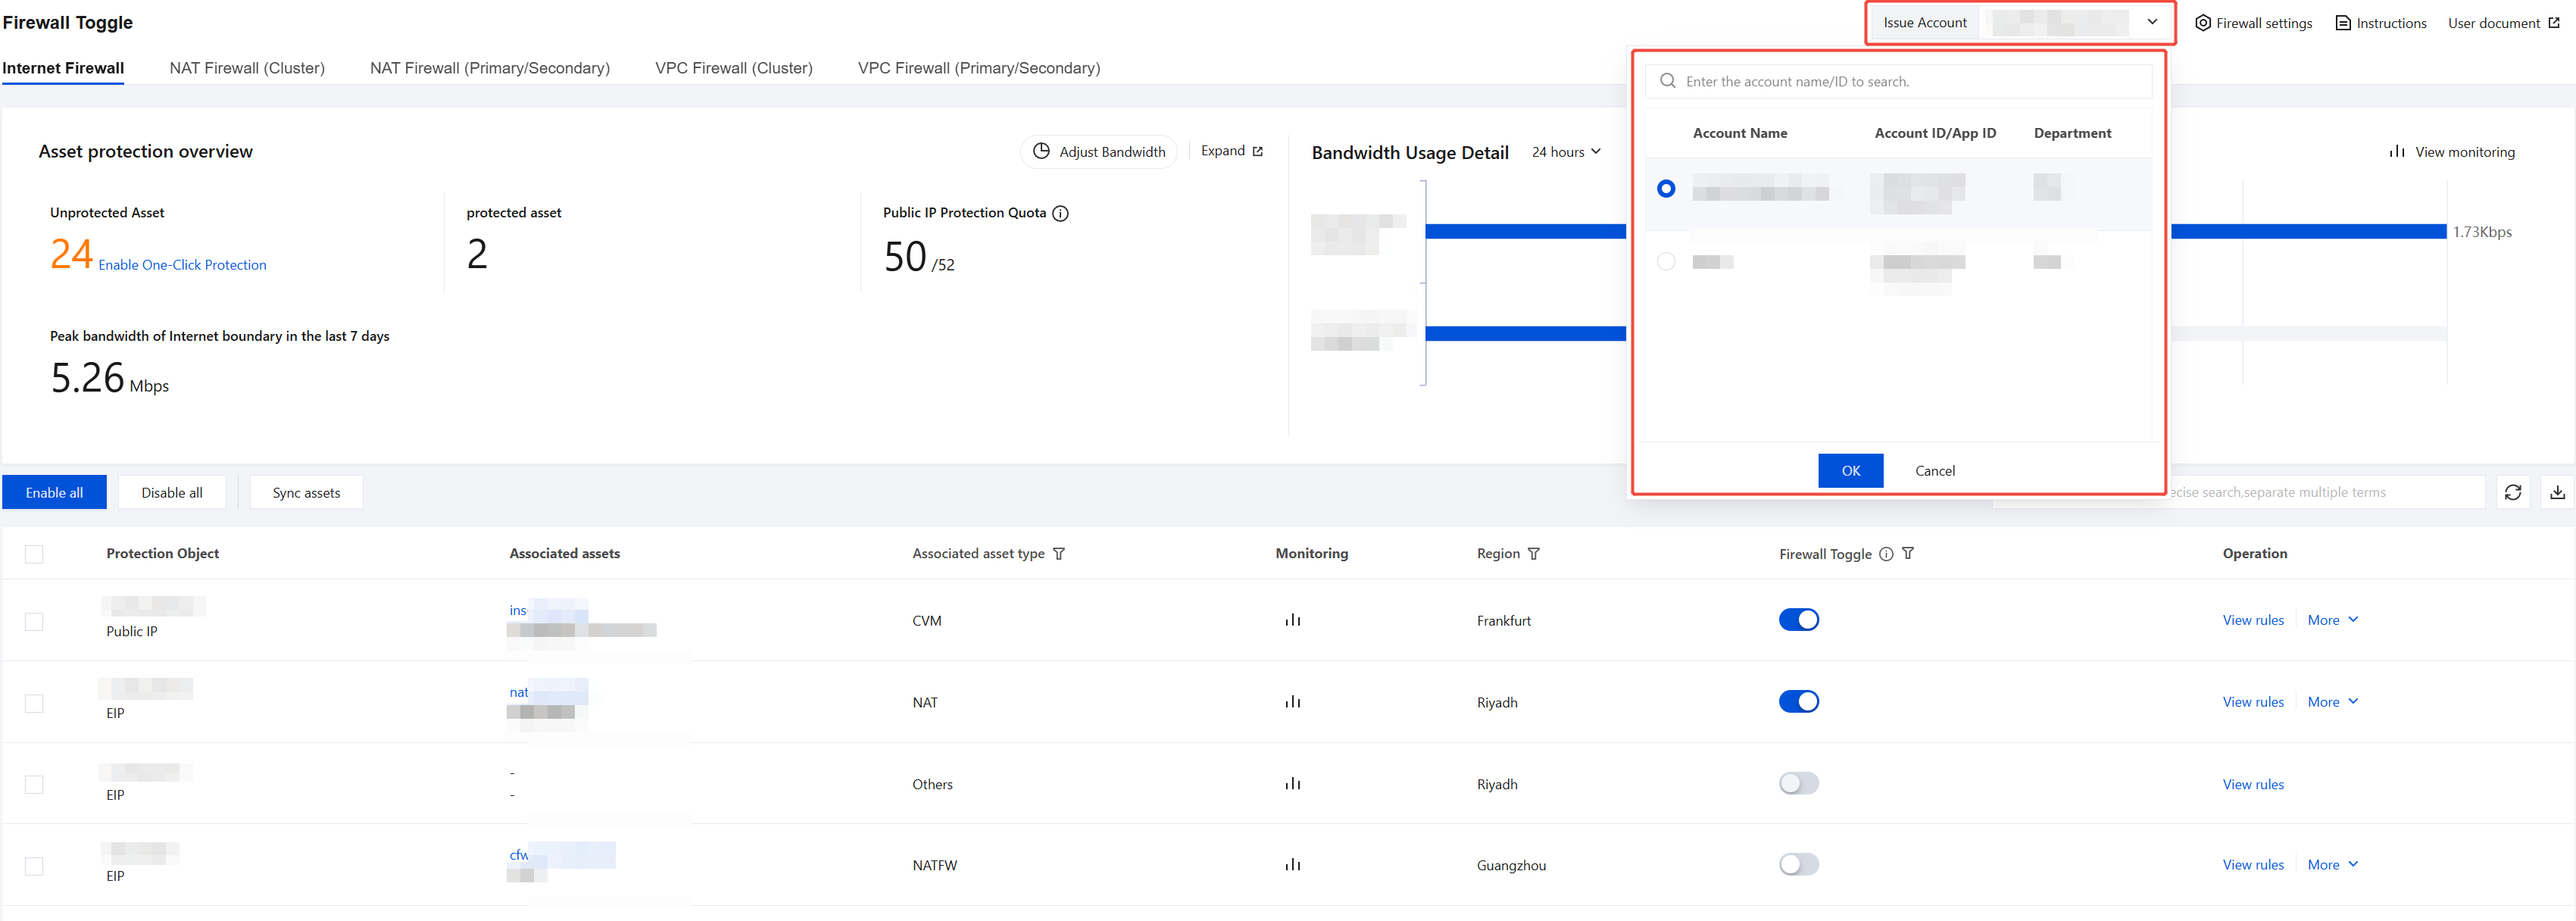View rules for Riyadh NAT row
2576x921 pixels.
tap(2253, 702)
